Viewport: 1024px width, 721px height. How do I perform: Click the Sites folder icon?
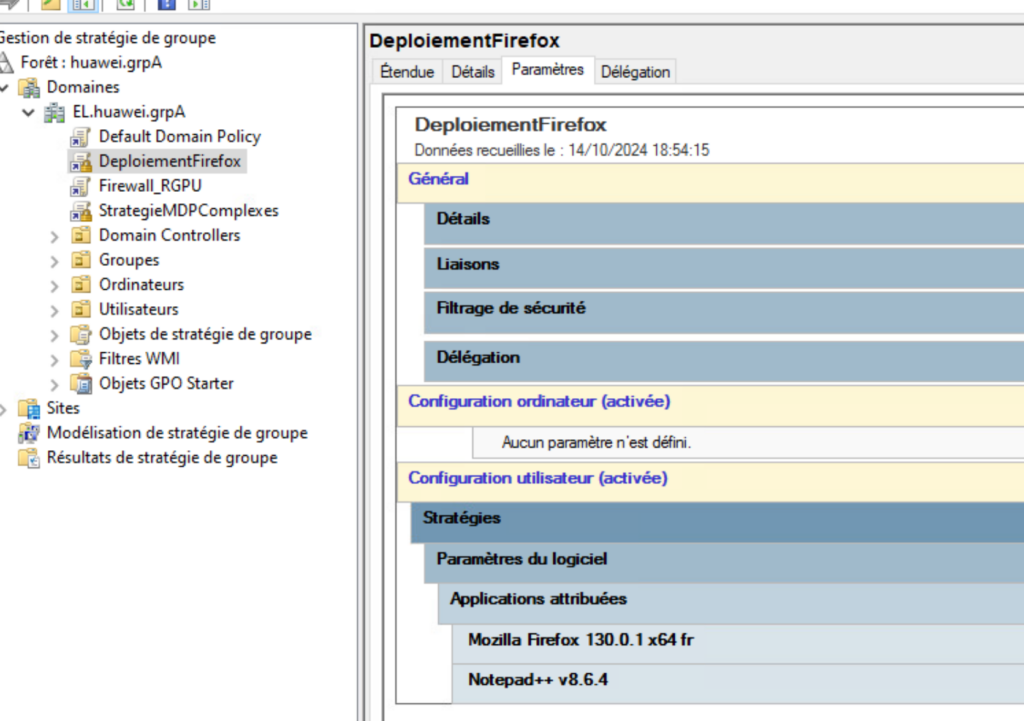[29, 408]
